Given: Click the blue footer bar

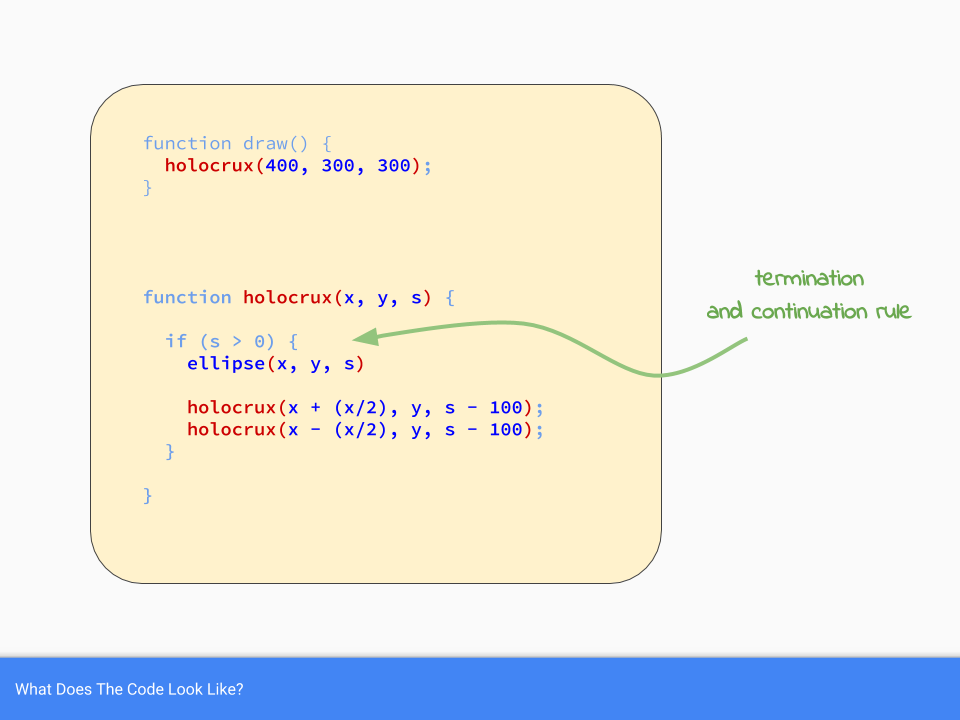Looking at the screenshot, I should 600,690.
